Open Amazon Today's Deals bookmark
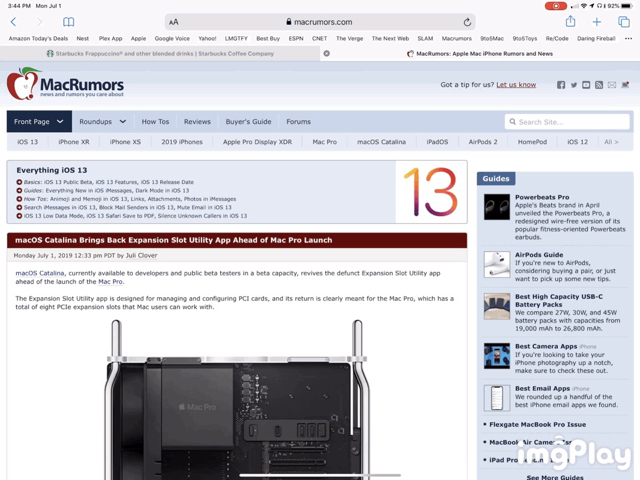 38,38
